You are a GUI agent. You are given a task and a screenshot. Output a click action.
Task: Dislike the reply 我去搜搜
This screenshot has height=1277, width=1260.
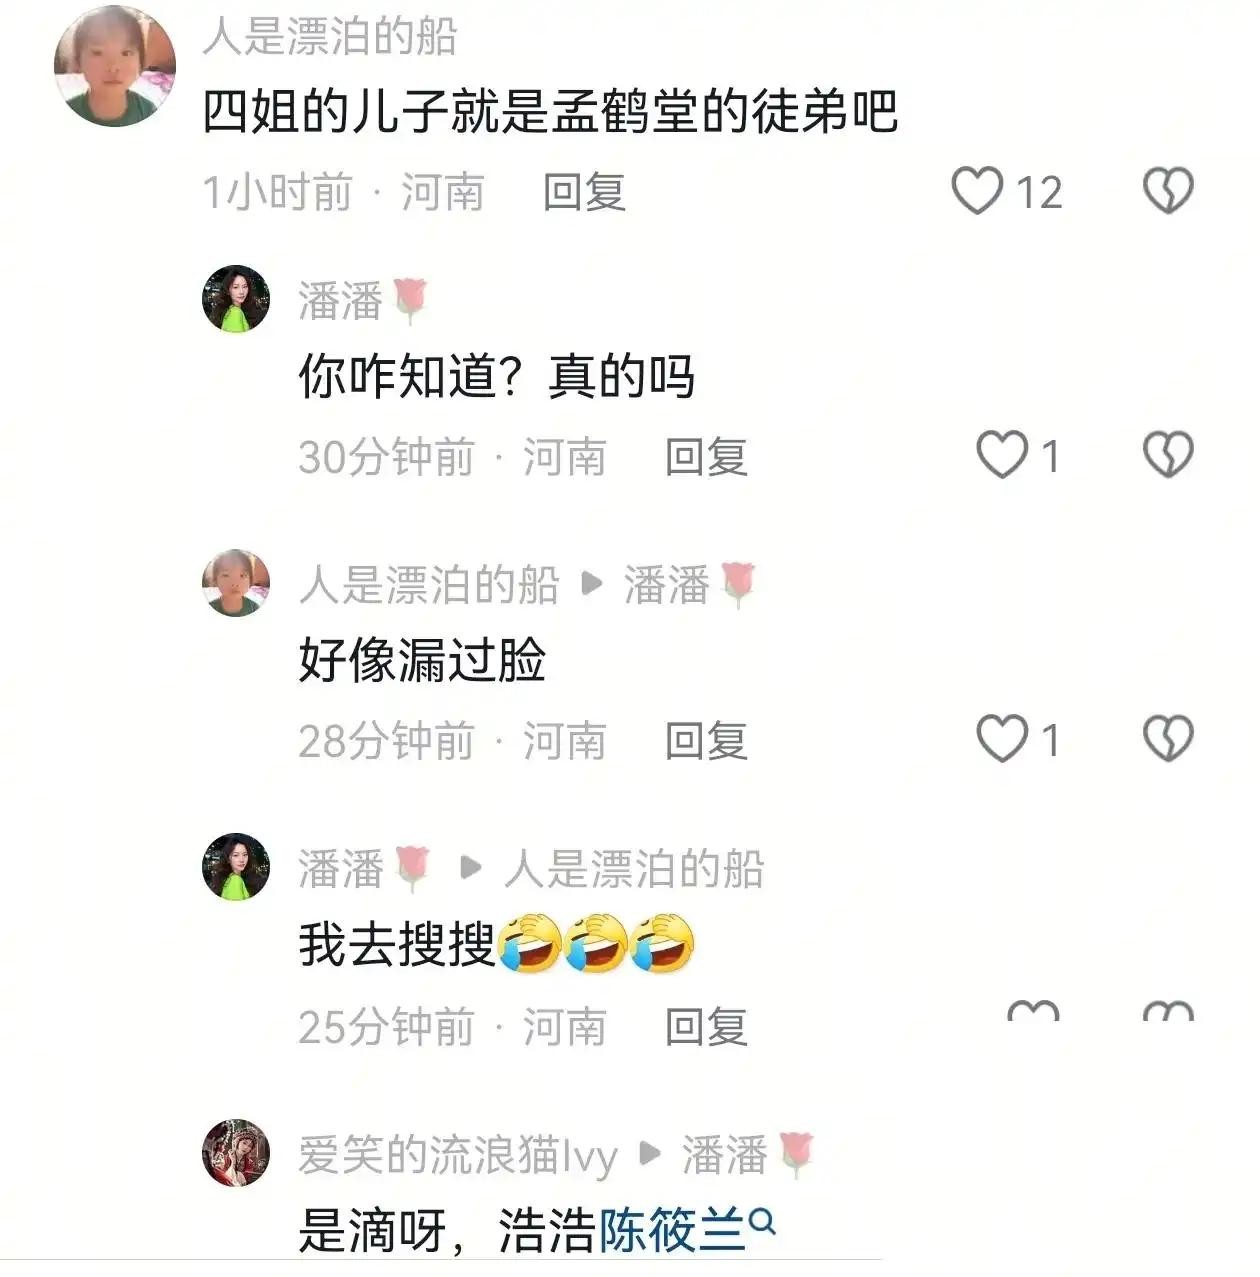point(1168,1011)
